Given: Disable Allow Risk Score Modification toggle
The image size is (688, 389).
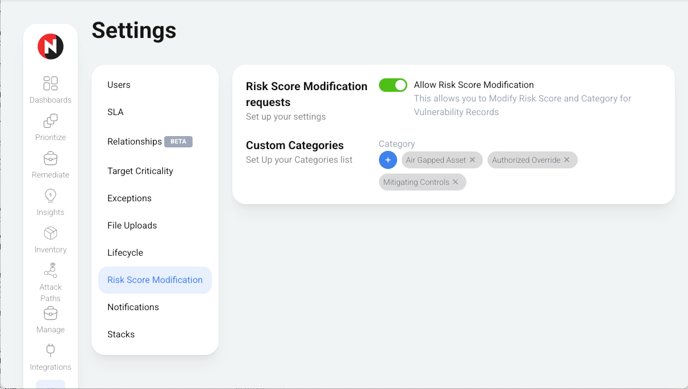Looking at the screenshot, I should [x=393, y=85].
